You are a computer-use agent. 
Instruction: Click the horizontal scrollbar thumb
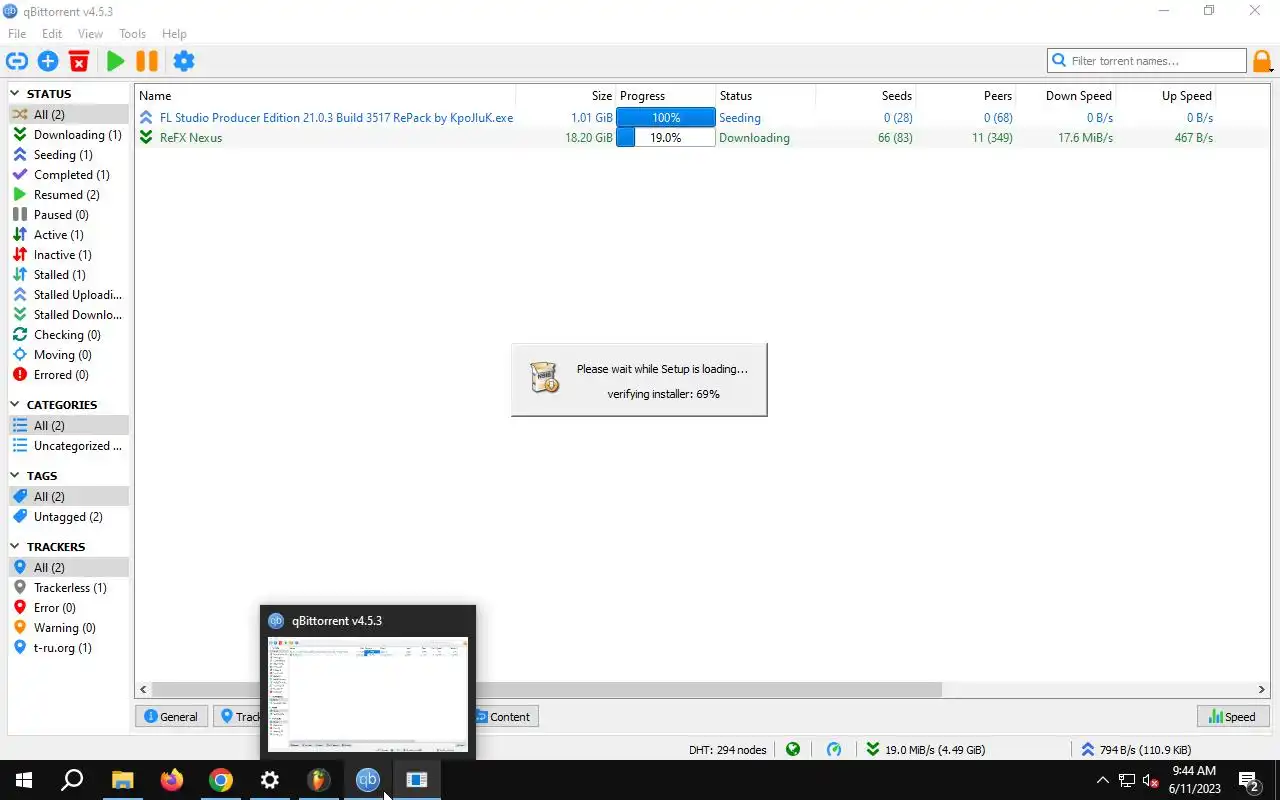pyautogui.click(x=547, y=689)
